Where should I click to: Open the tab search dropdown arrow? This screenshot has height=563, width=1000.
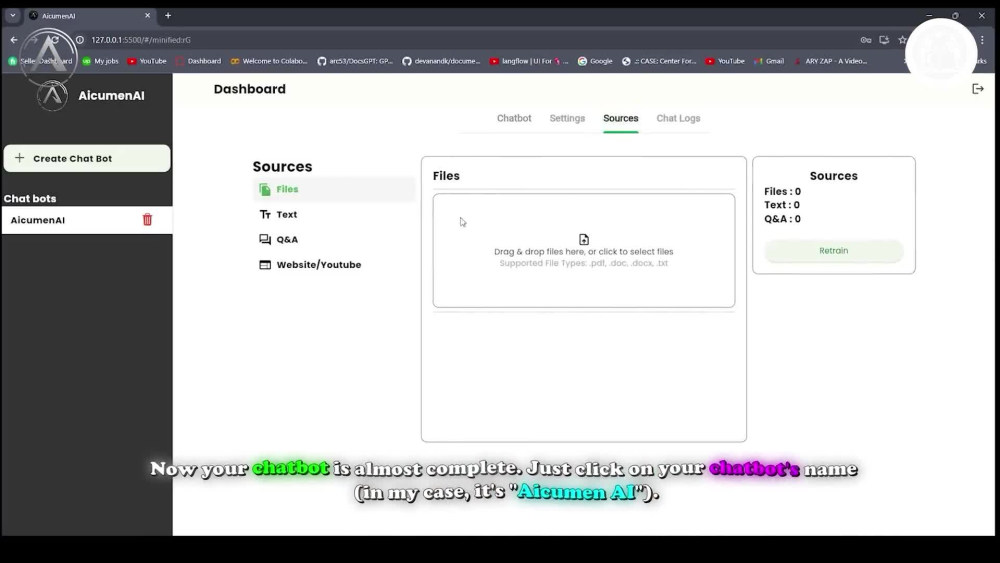tap(13, 15)
